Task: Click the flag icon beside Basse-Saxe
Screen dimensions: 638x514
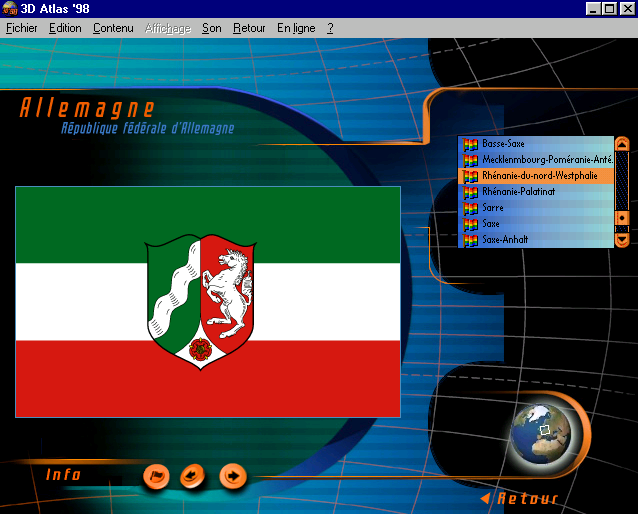Action: tap(470, 144)
